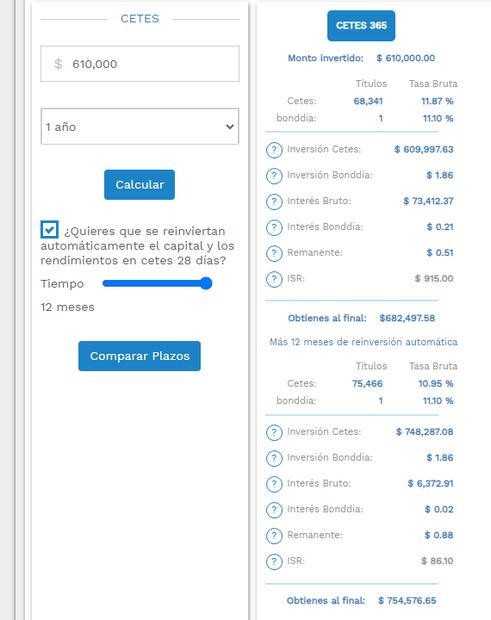Click the Cetes títulos value 68,341
This screenshot has width=491, height=620.
pos(368,101)
